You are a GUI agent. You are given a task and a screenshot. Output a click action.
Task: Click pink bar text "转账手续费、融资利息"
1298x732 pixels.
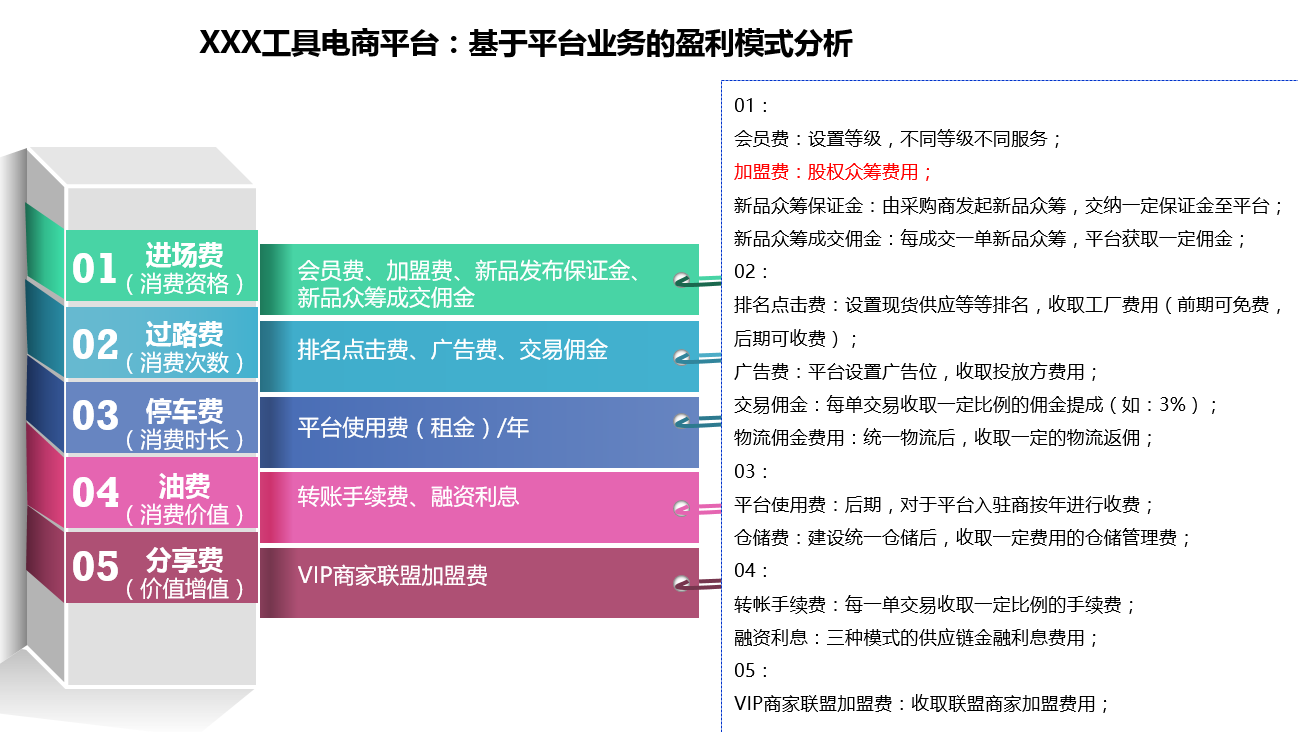(x=408, y=496)
